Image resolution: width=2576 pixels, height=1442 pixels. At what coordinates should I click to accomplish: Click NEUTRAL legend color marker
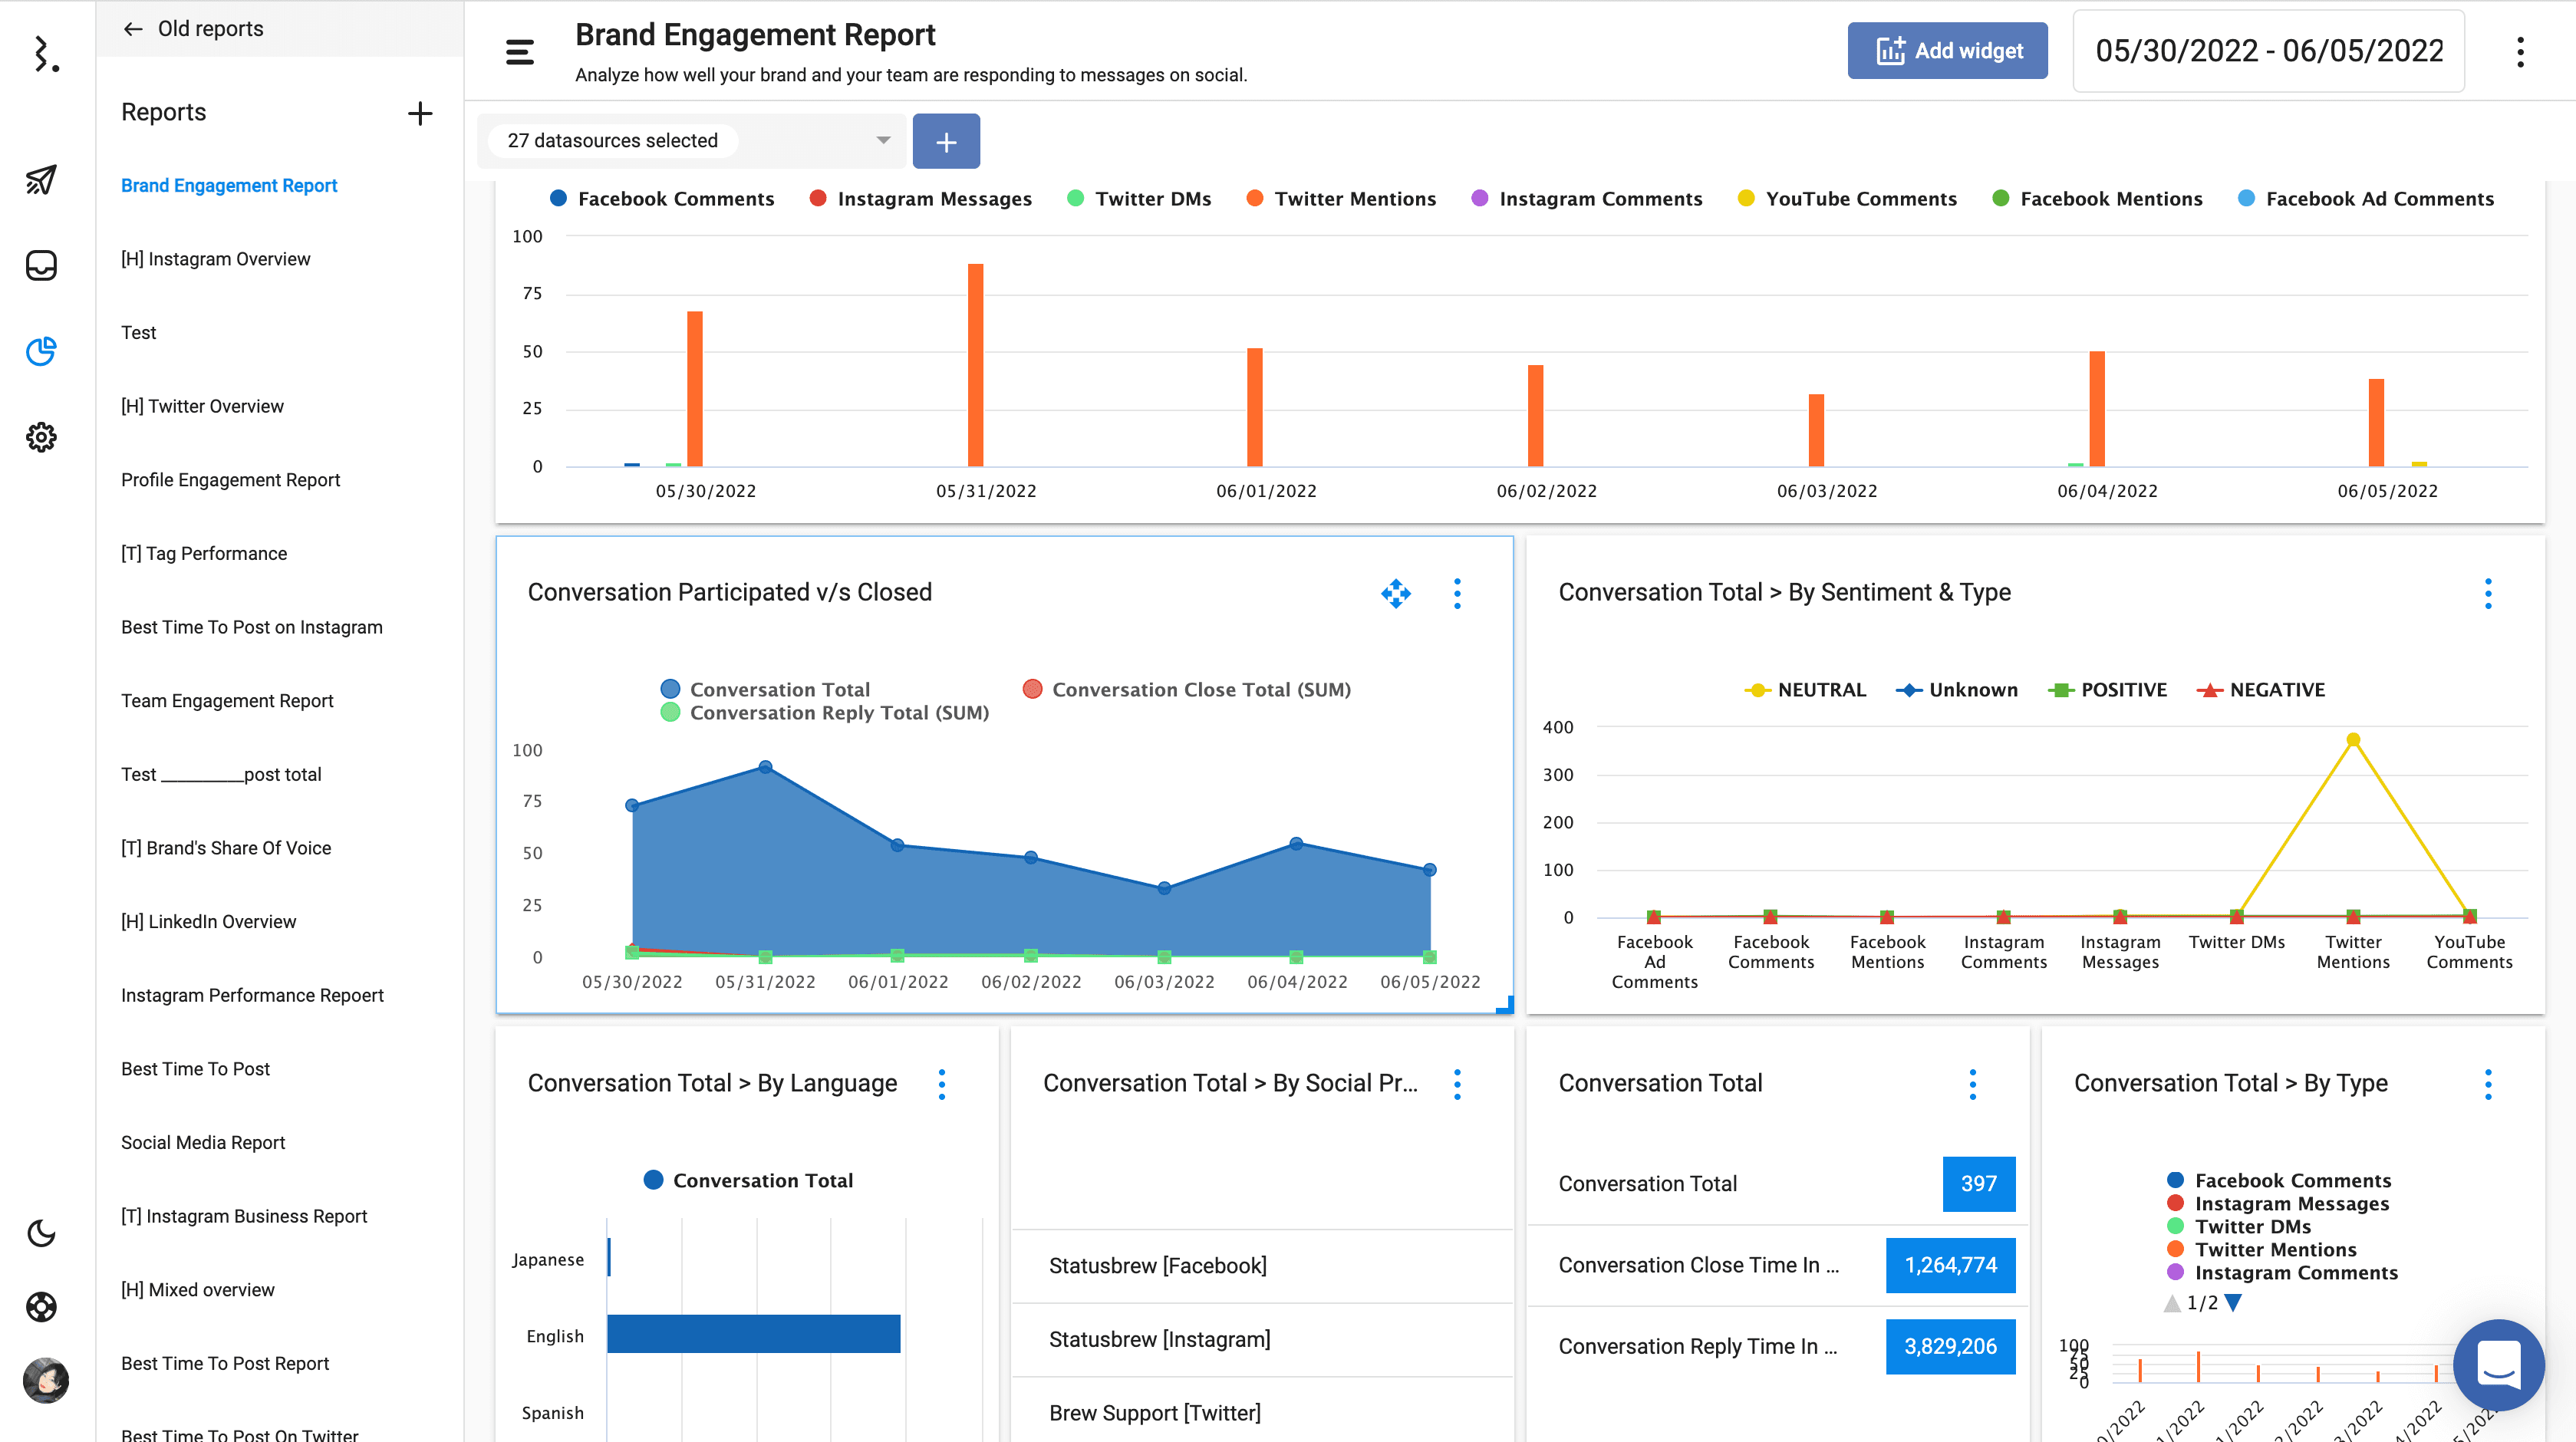1757,690
